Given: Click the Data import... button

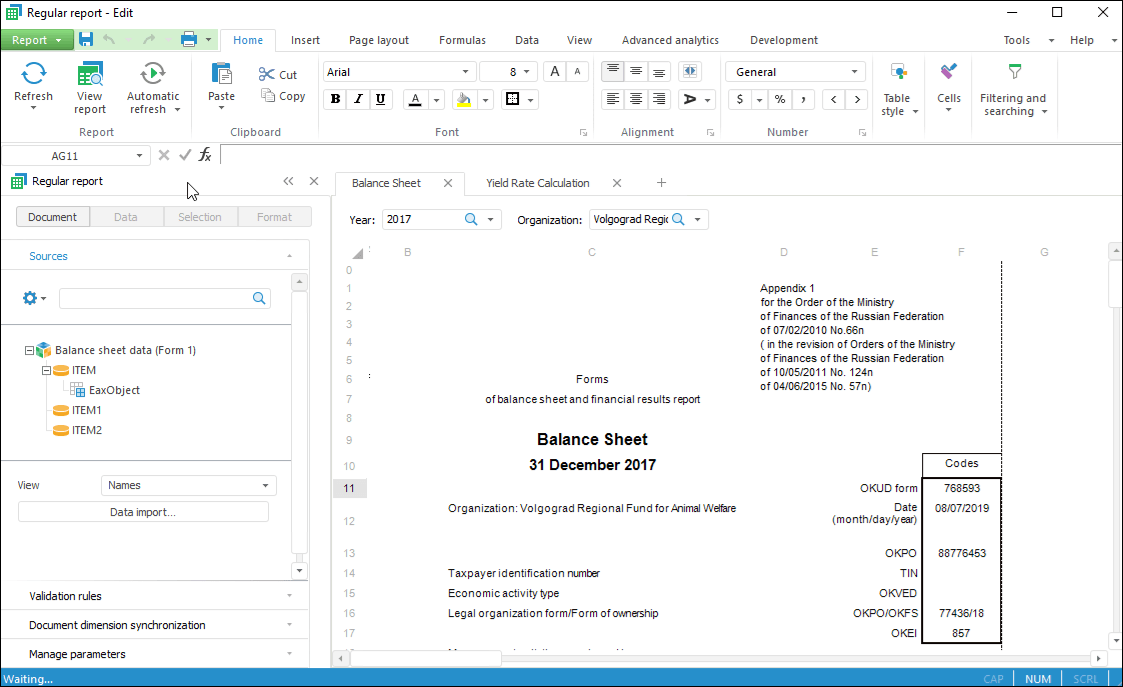Looking at the screenshot, I should pos(143,512).
